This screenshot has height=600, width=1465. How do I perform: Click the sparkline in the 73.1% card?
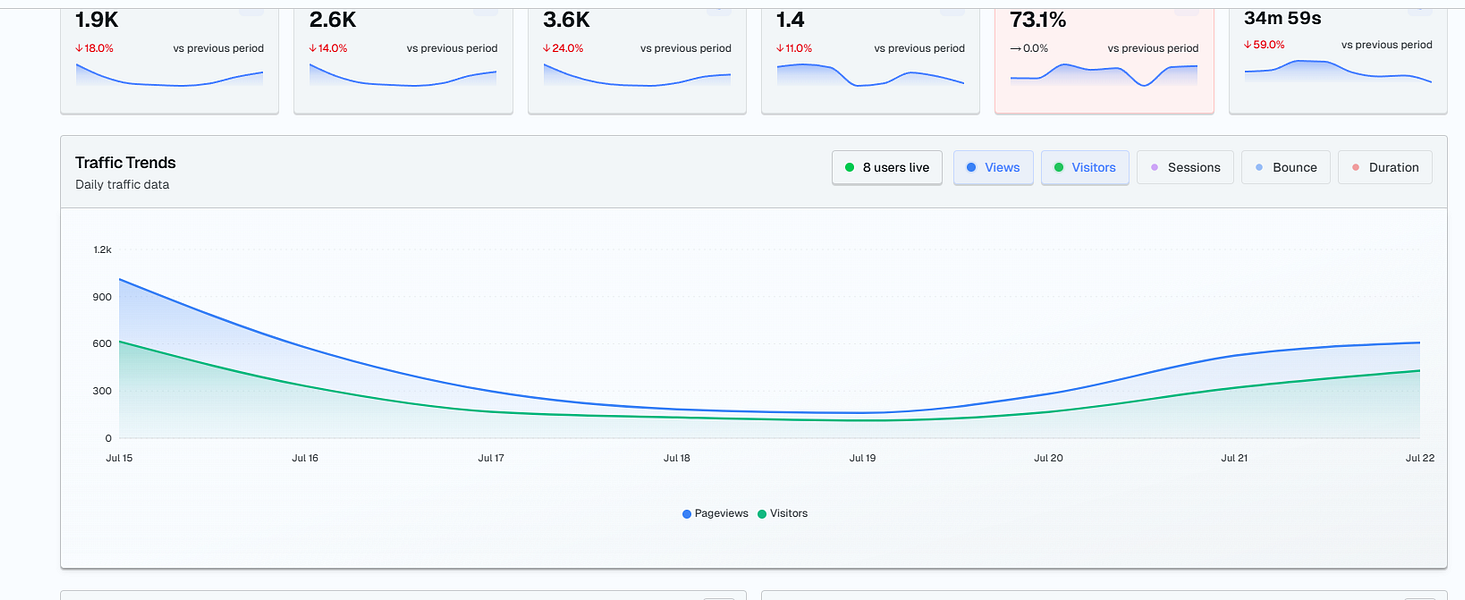click(x=1104, y=75)
